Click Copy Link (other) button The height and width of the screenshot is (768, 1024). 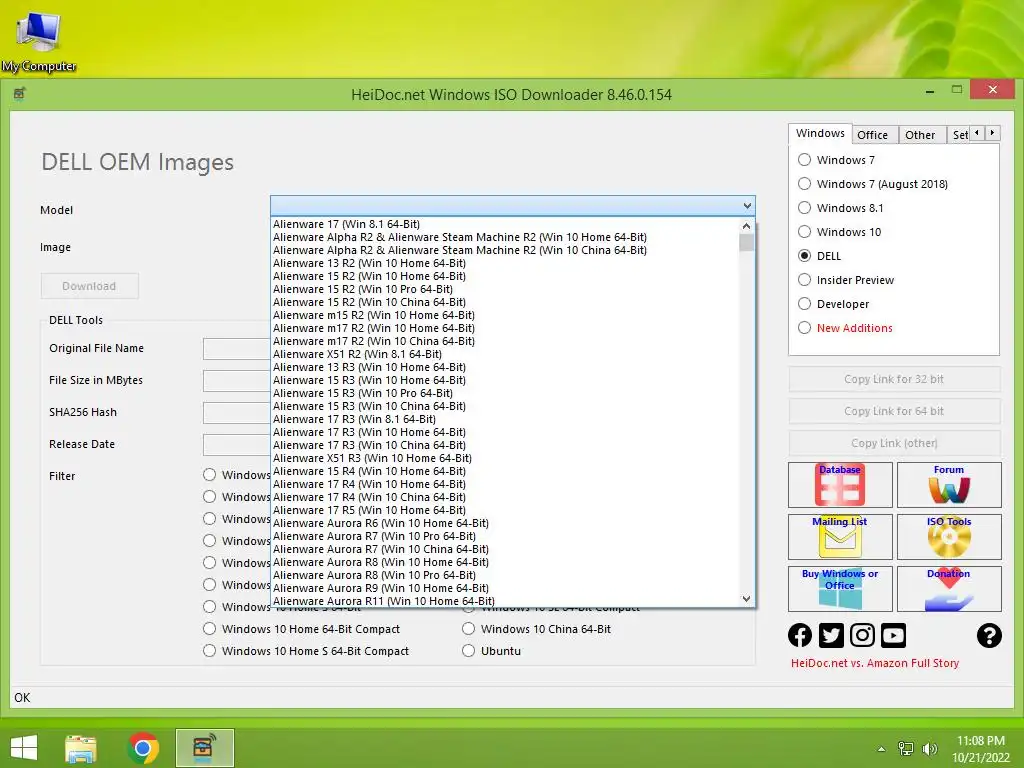[x=894, y=443]
